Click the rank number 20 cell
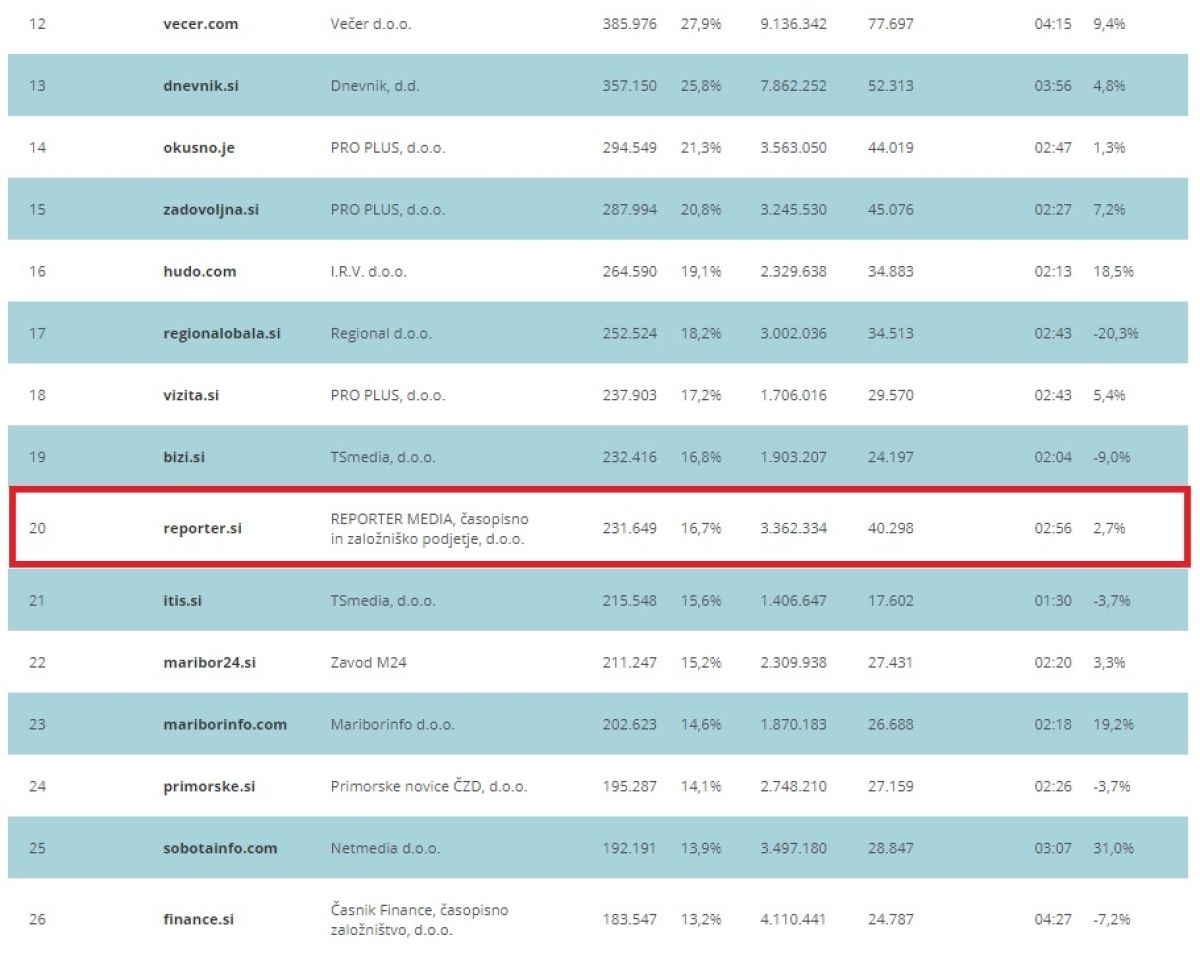 37,529
